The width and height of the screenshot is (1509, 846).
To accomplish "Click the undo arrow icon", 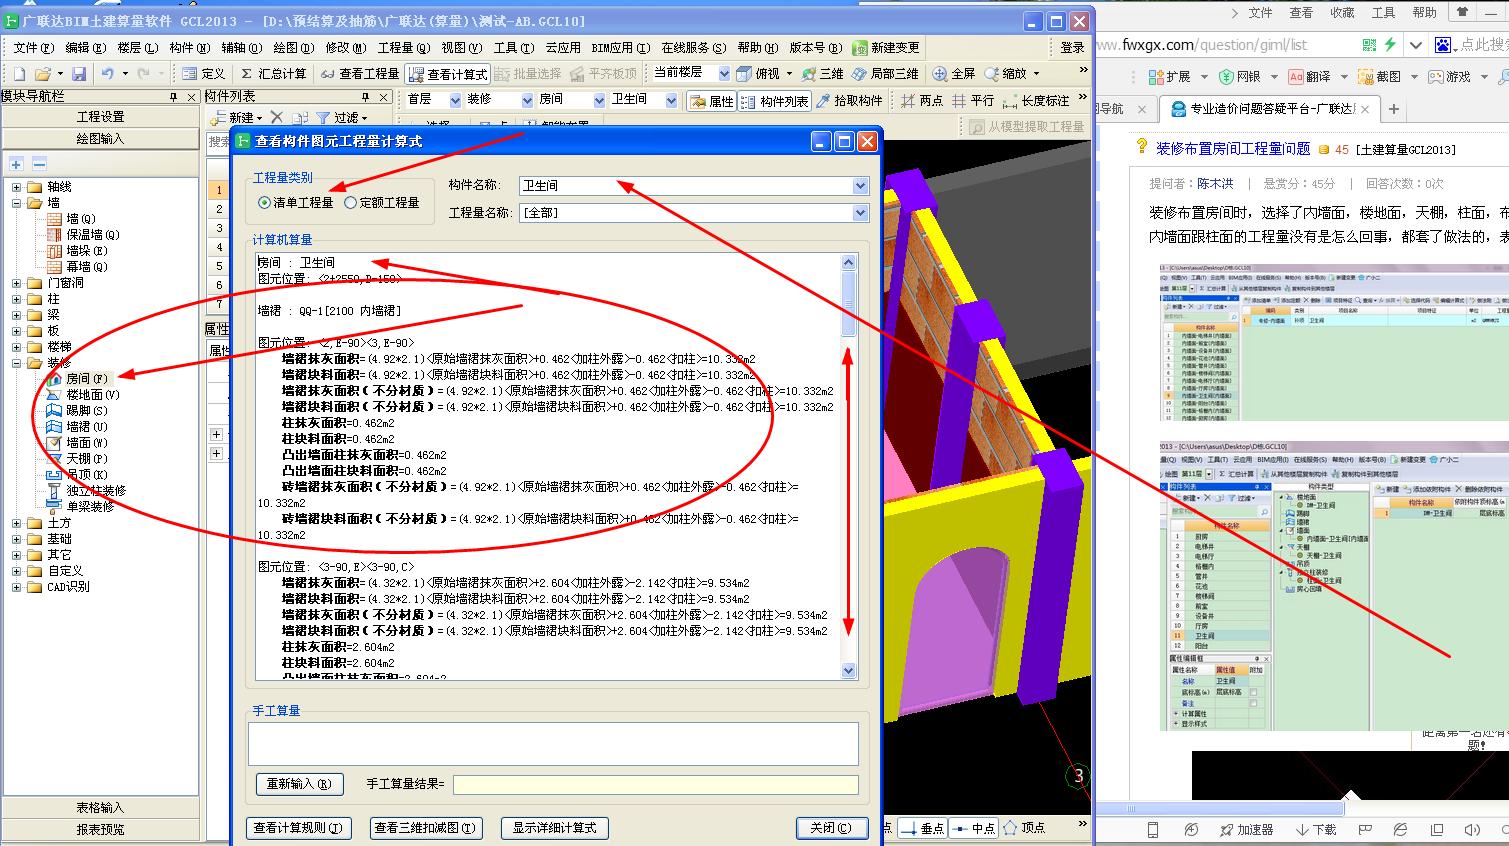I will pyautogui.click(x=107, y=74).
